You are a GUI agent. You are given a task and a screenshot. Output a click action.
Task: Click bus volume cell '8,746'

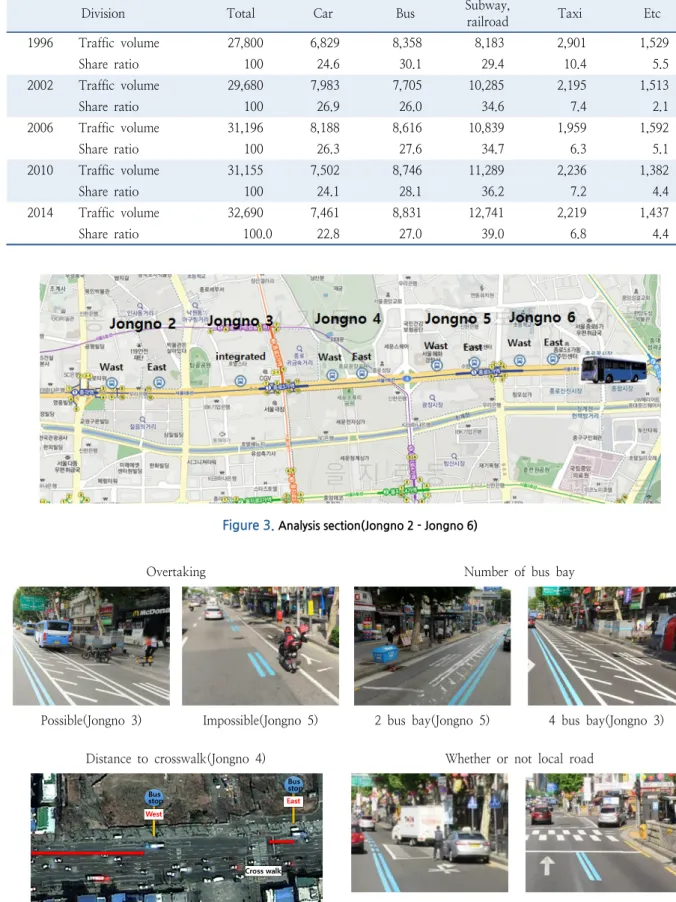pos(407,170)
